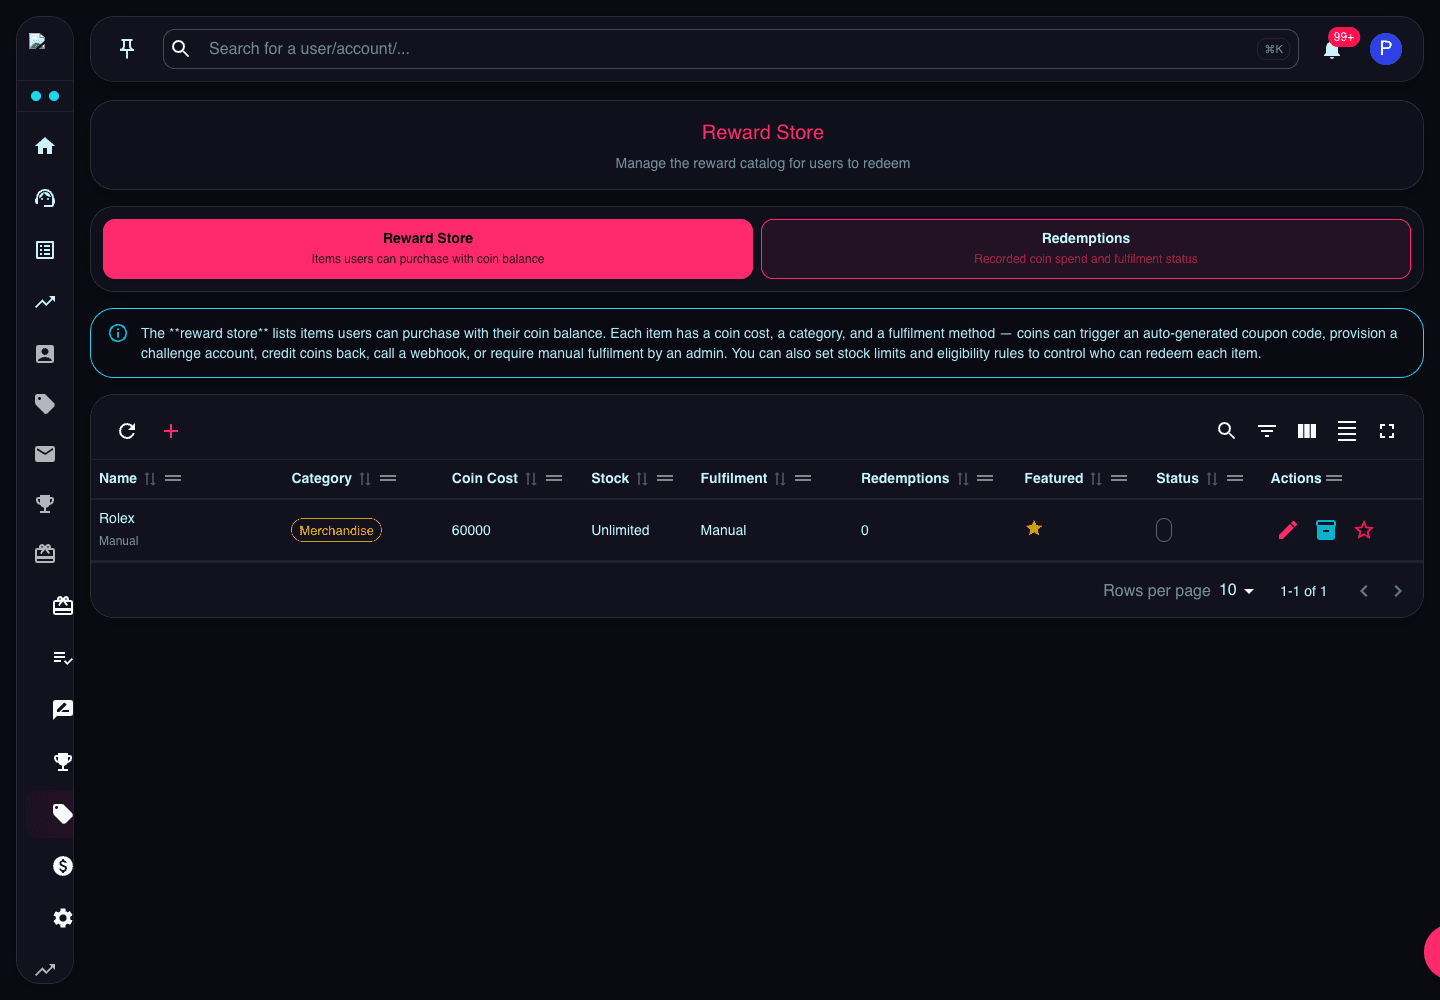Open Status column actions handle

pos(1235,478)
